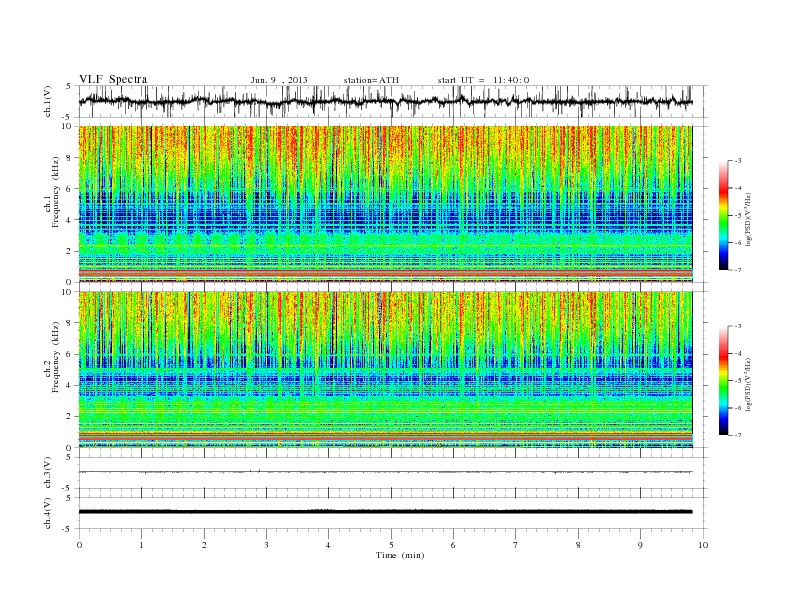The height and width of the screenshot is (612, 792).
Task: Click time axis tick label "4"
Action: coord(329,545)
